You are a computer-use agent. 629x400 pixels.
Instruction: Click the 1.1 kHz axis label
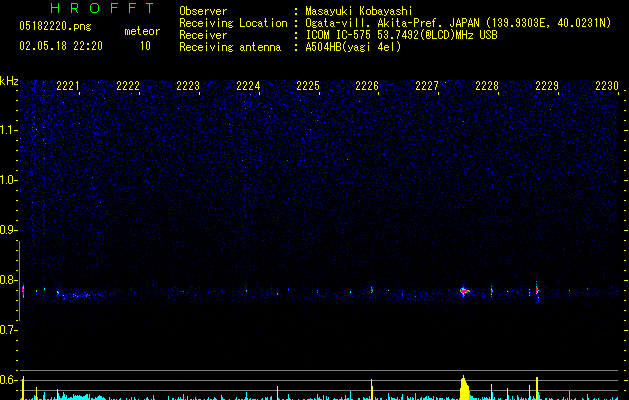[8, 130]
